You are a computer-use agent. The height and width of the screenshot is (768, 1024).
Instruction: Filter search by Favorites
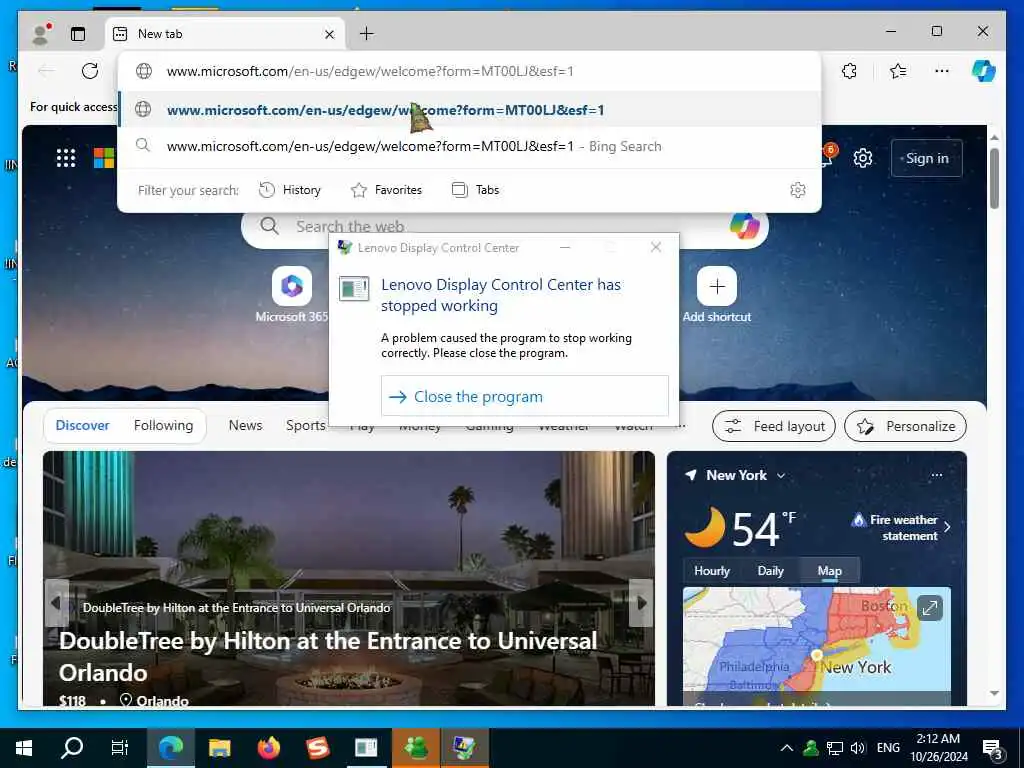pyautogui.click(x=387, y=190)
